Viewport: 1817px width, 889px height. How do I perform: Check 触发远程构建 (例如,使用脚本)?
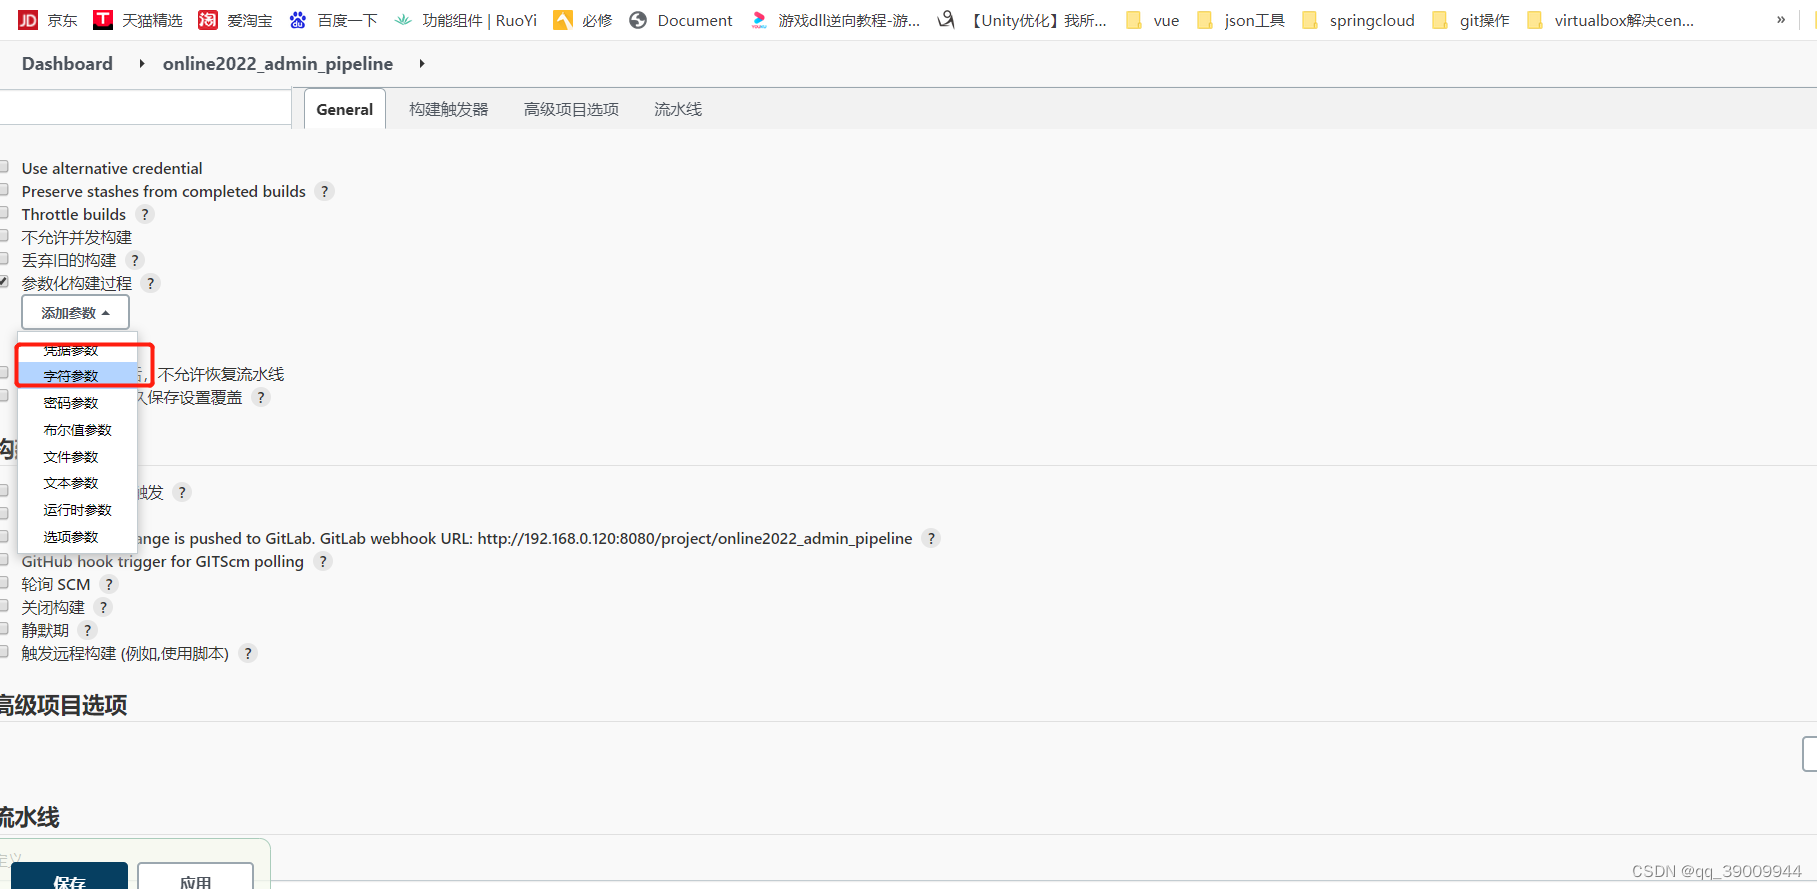[x=4, y=652]
